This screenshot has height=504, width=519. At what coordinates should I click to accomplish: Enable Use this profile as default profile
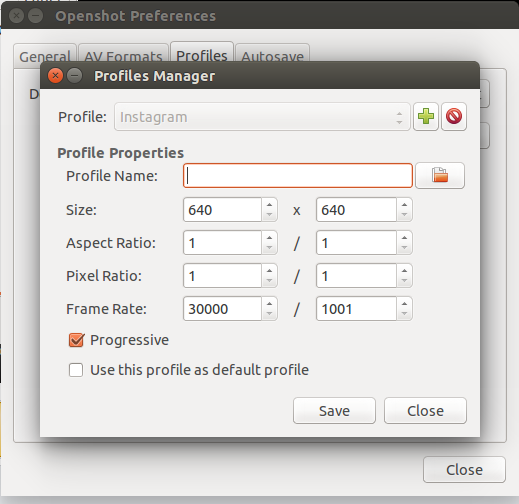[x=76, y=370]
